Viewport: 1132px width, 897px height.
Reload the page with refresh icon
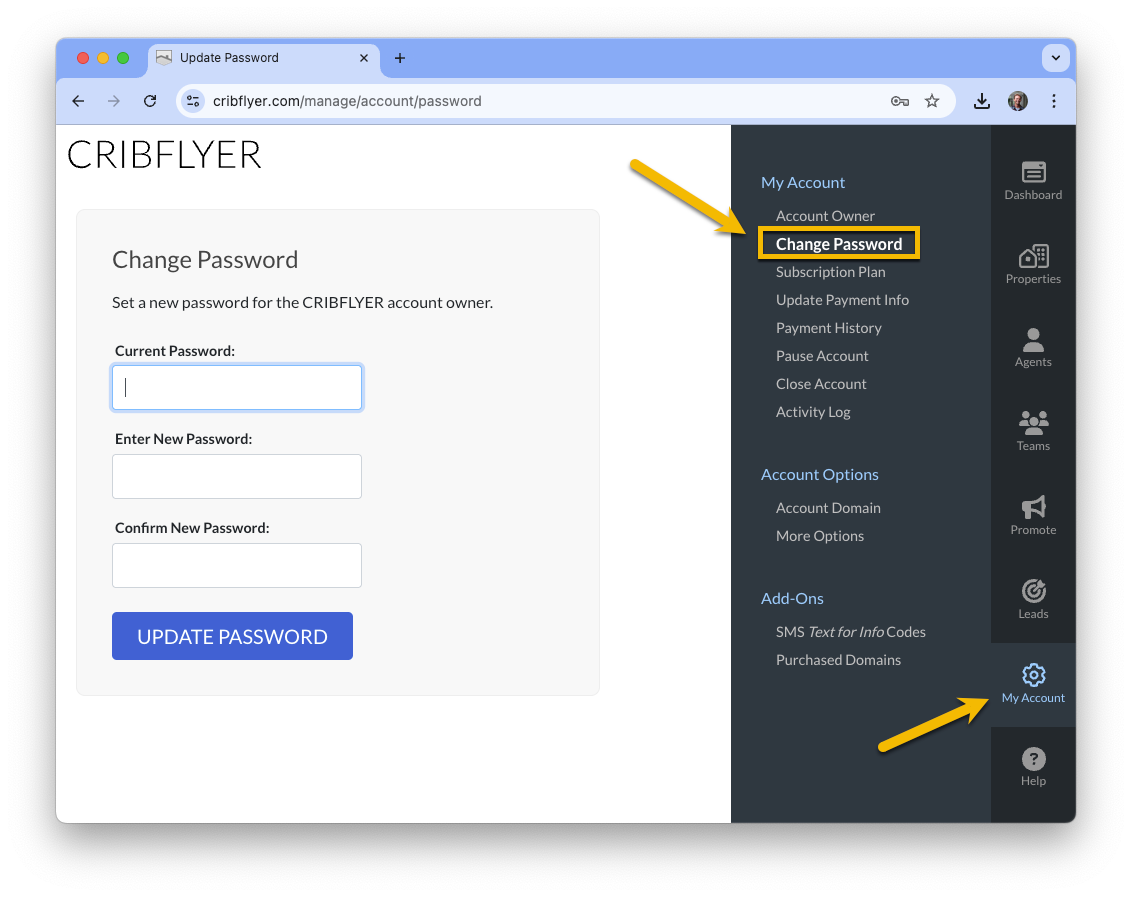[150, 101]
